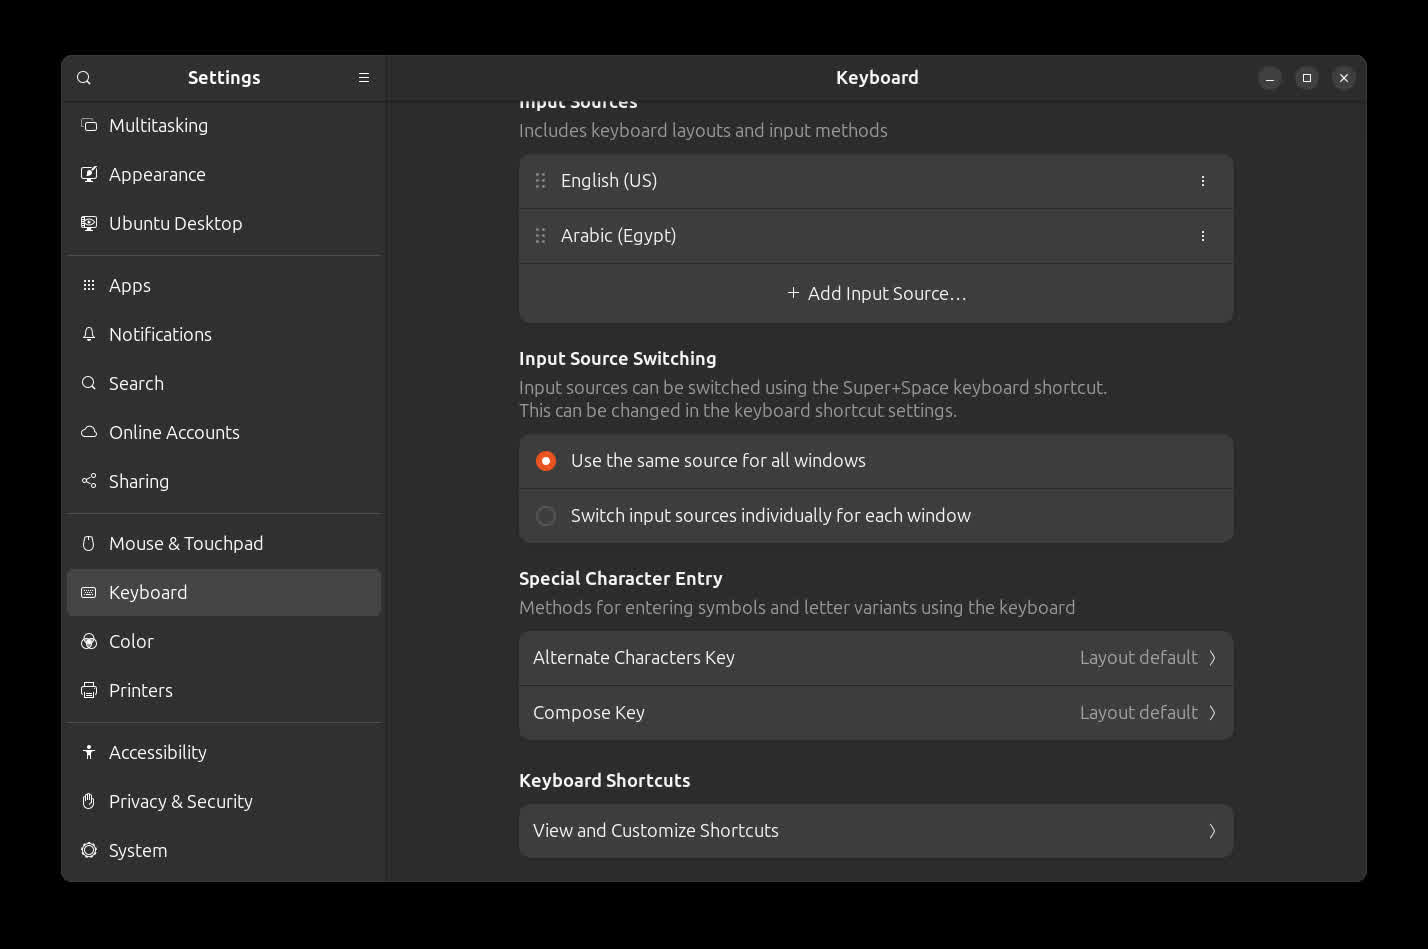Open Arabic (Egypt) three-dot options menu
Screen dimensions: 1428x949
[1202, 236]
